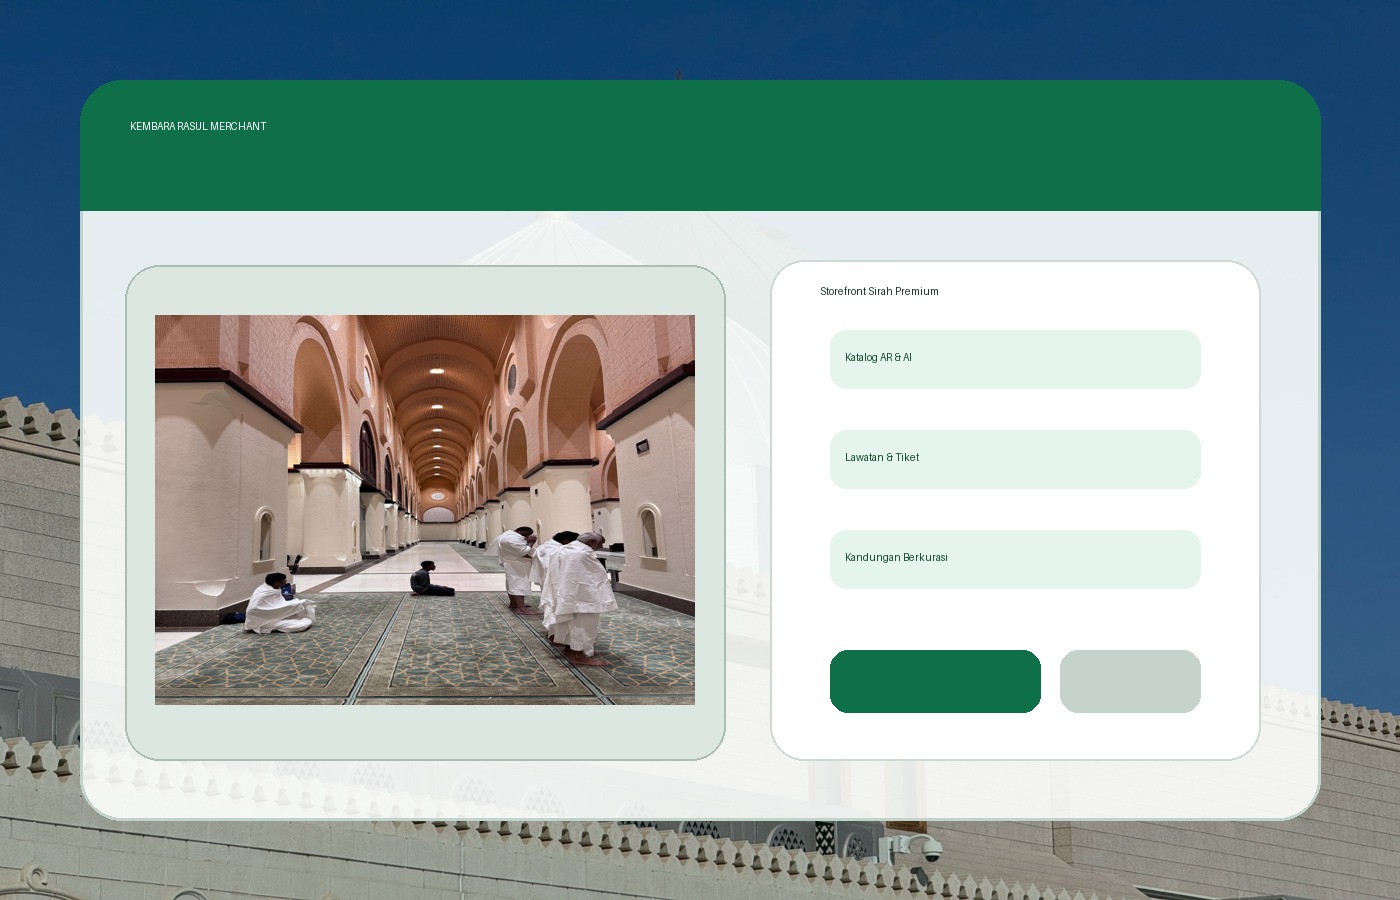Open the Katalog AR & AI item
The width and height of the screenshot is (1400, 900).
tap(1015, 359)
